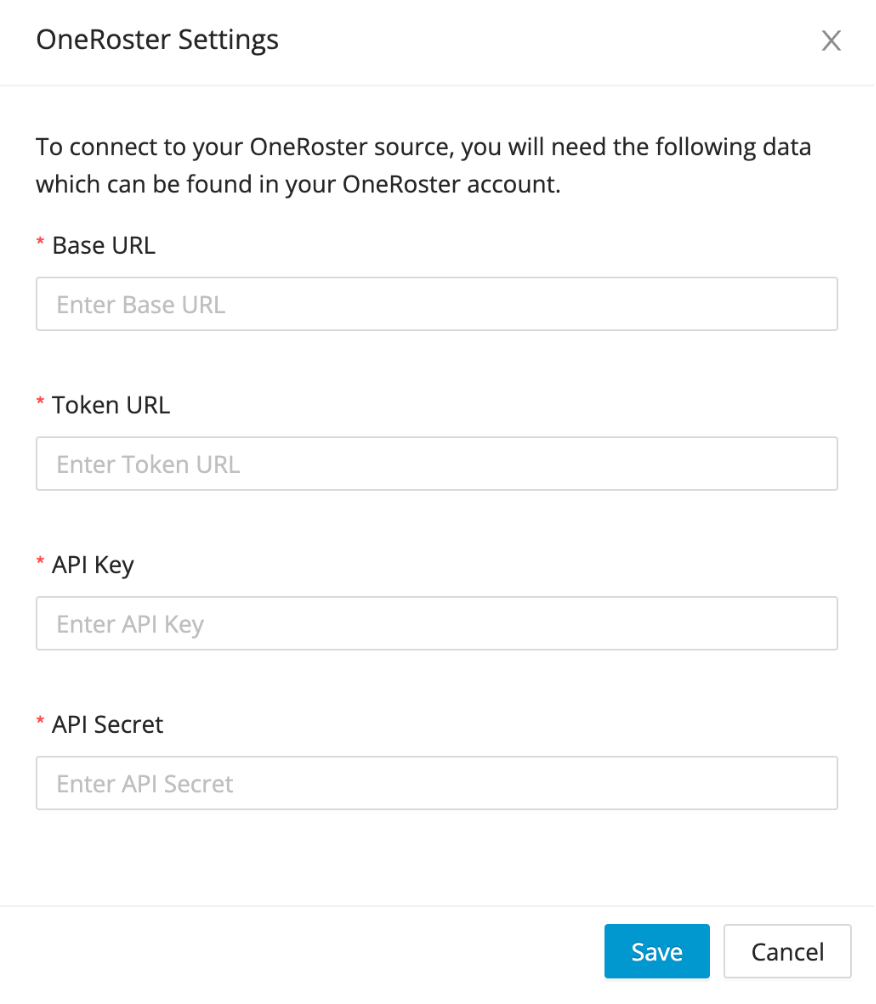This screenshot has width=876, height=1004.
Task: Click the Cancel button
Action: pyautogui.click(x=787, y=951)
